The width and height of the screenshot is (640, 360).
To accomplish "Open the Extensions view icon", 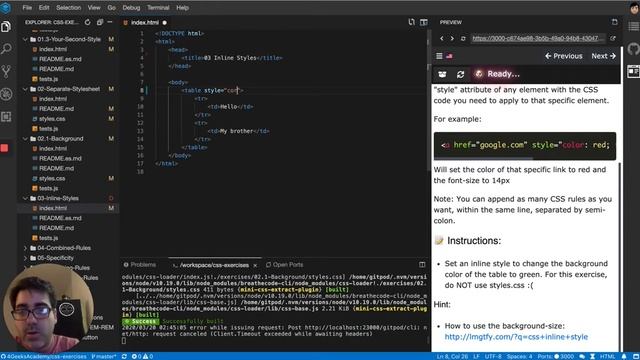I will click(6, 117).
